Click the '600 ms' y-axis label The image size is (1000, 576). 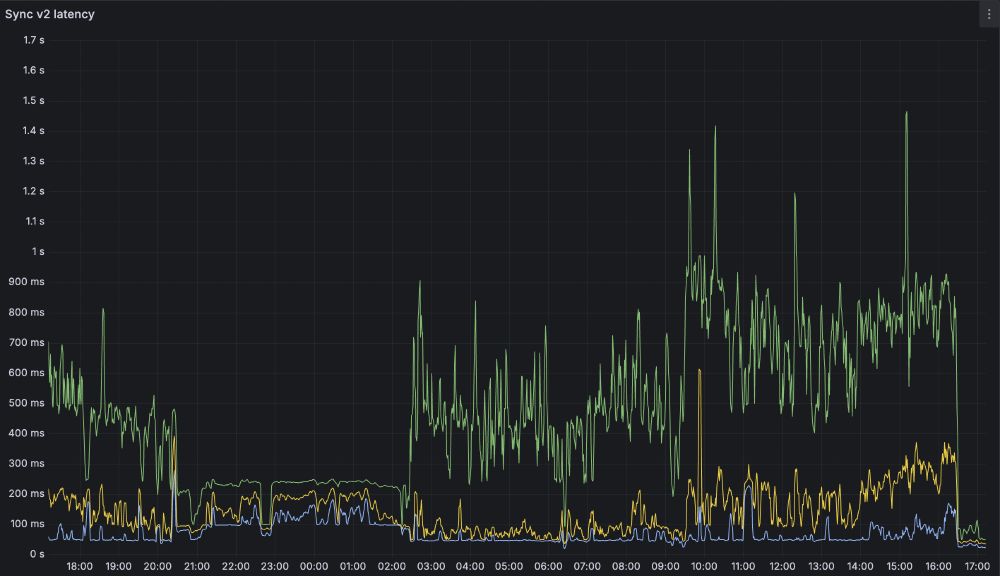point(27,373)
